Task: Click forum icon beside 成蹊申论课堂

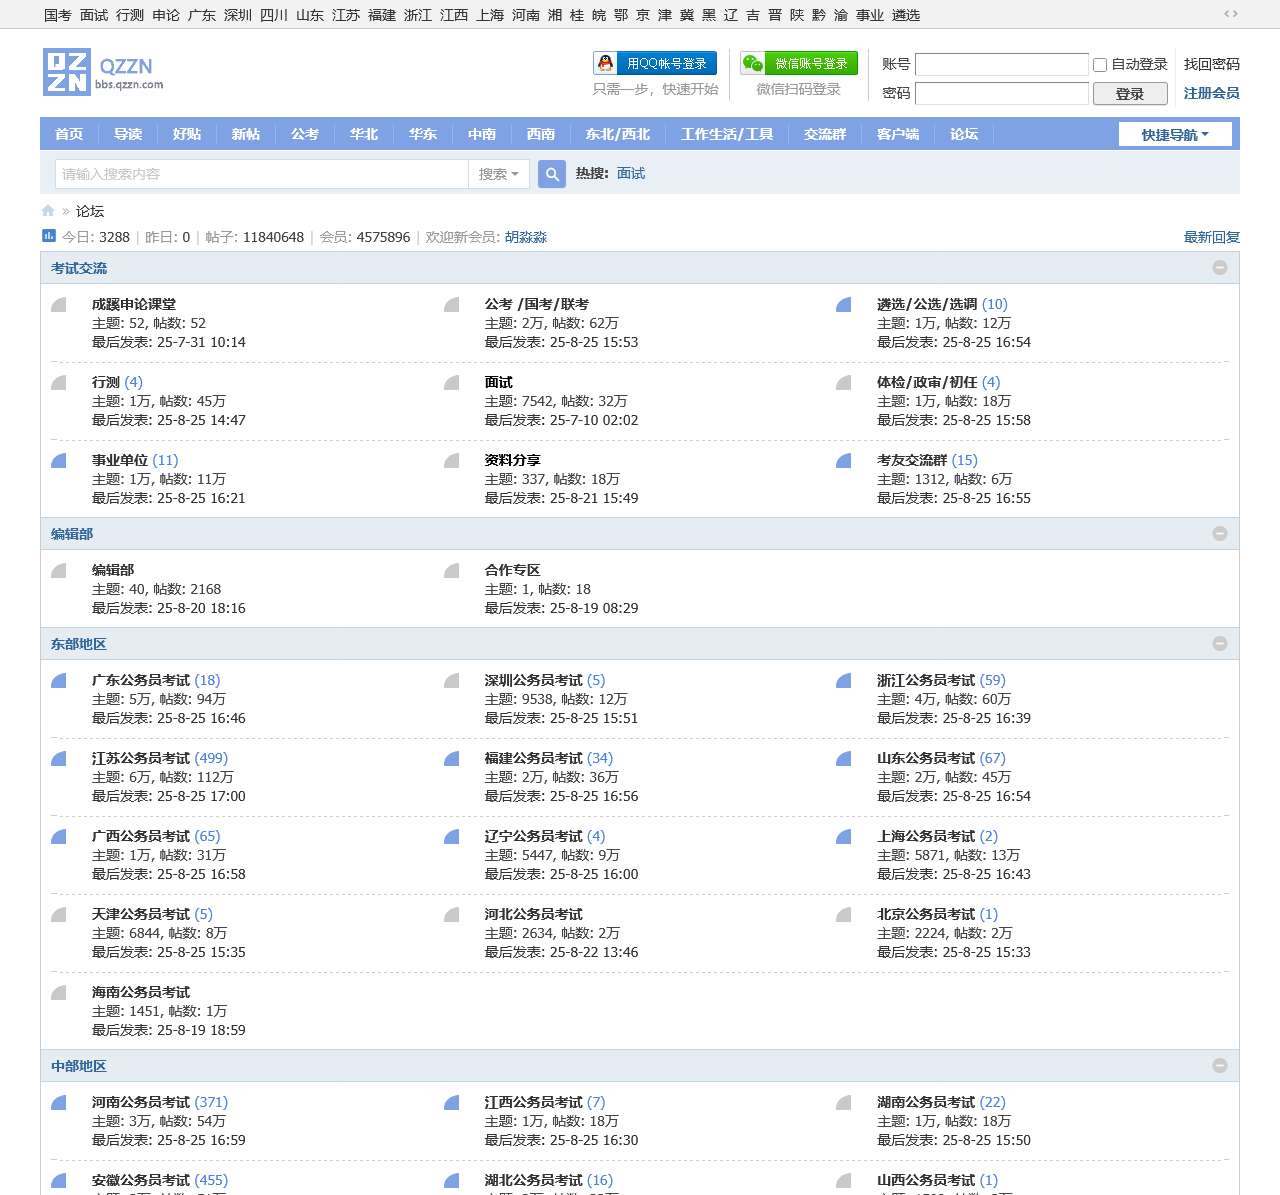Action: [59, 305]
